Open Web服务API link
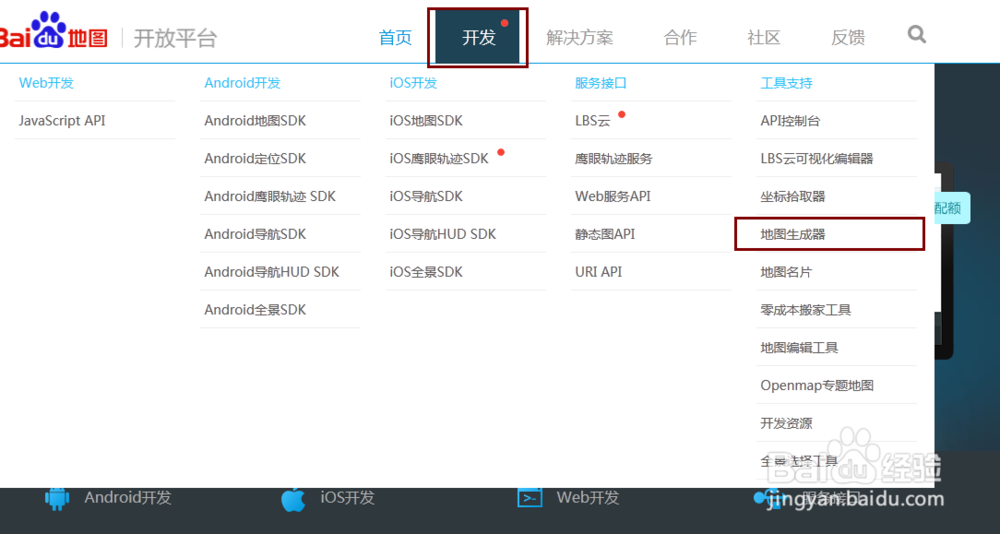 (613, 196)
